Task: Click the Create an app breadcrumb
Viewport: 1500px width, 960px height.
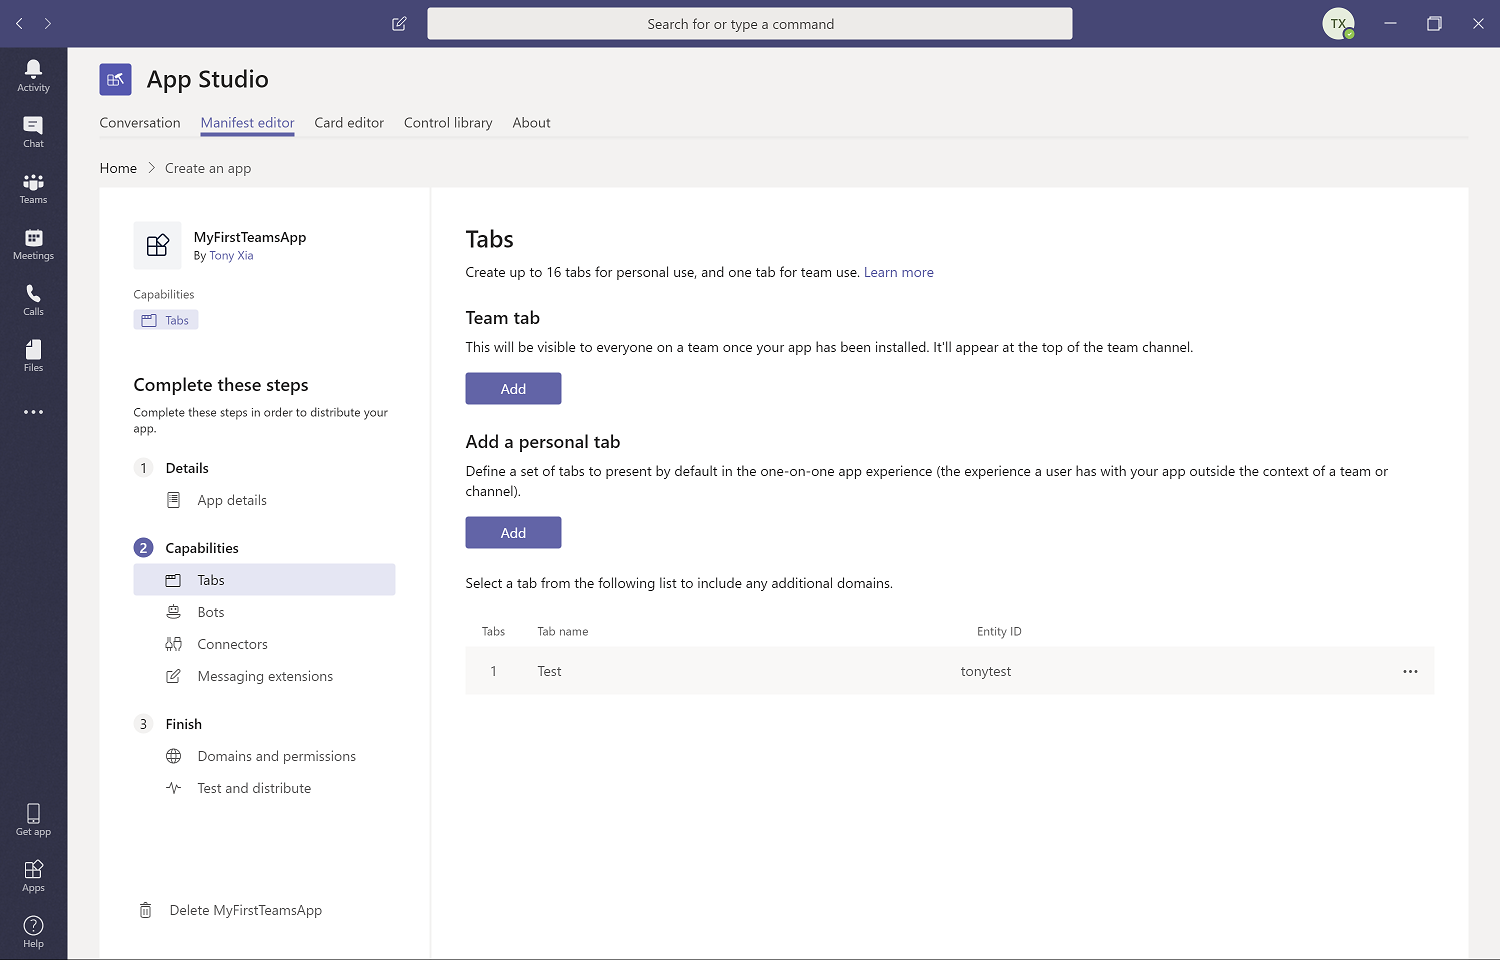Action: tap(208, 168)
